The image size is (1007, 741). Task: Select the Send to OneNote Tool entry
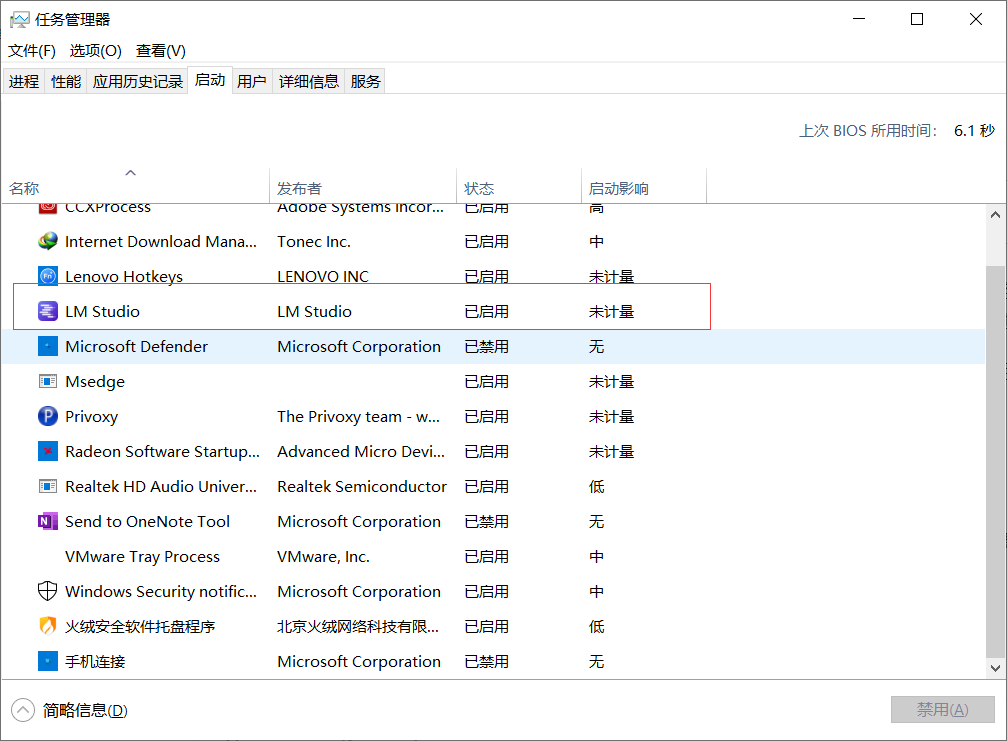pyautogui.click(x=147, y=521)
